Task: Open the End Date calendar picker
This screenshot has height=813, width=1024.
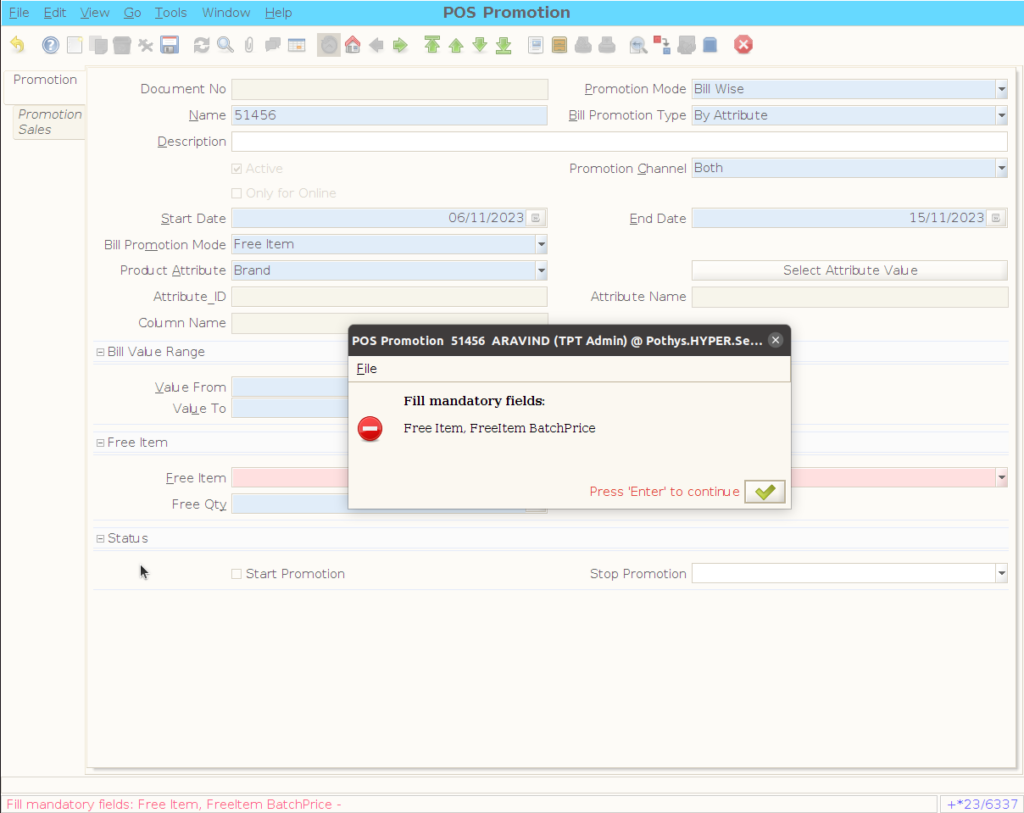Action: (996, 217)
